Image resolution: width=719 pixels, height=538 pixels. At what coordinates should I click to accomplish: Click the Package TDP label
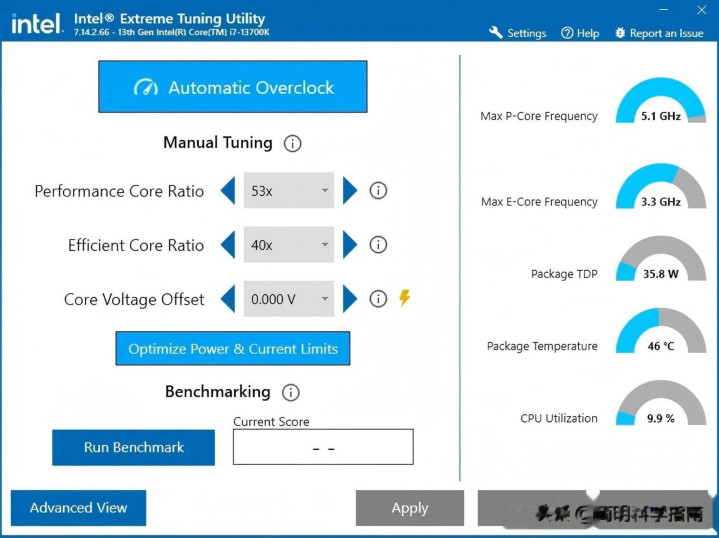[x=564, y=274]
